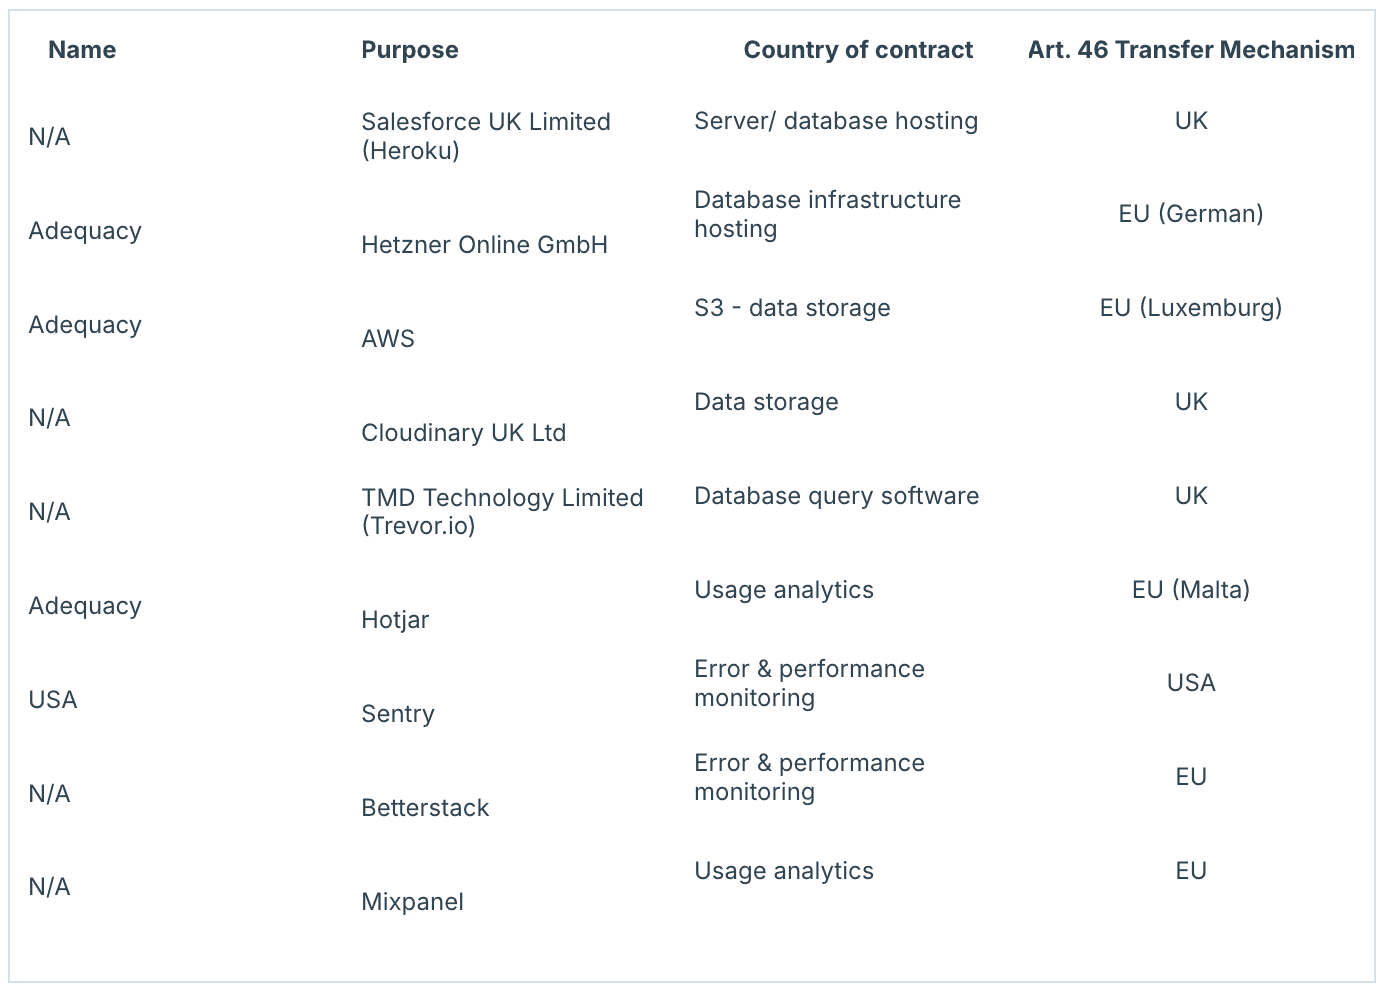1388x994 pixels.
Task: Click the Name column header
Action: [x=82, y=50]
